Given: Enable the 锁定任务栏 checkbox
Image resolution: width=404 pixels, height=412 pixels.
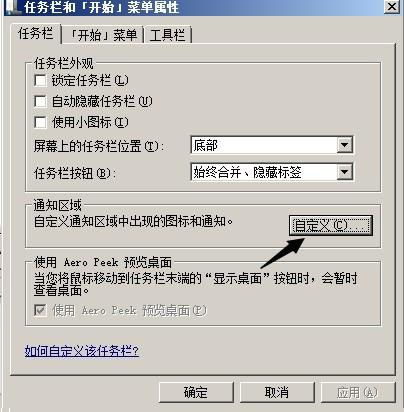Looking at the screenshot, I should click(x=40, y=80).
